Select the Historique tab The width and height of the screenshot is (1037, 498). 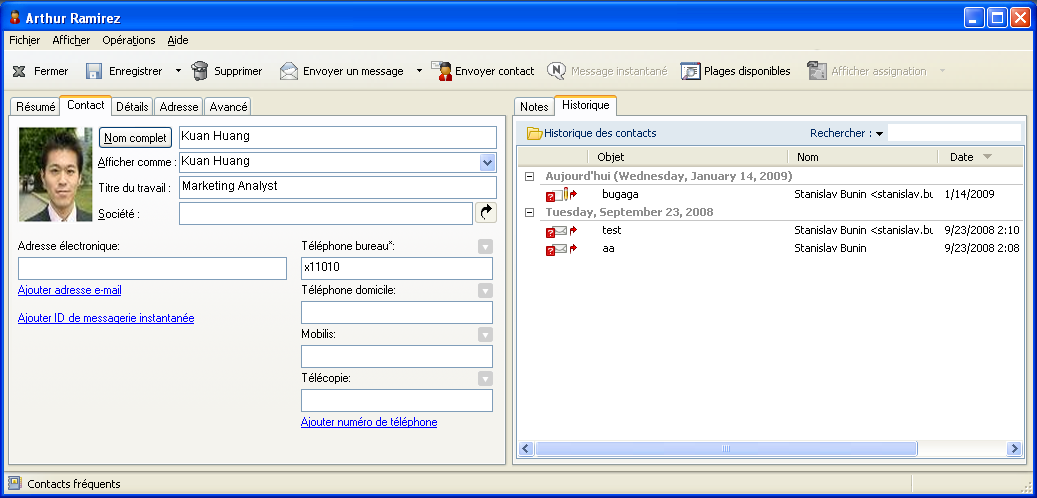(585, 105)
